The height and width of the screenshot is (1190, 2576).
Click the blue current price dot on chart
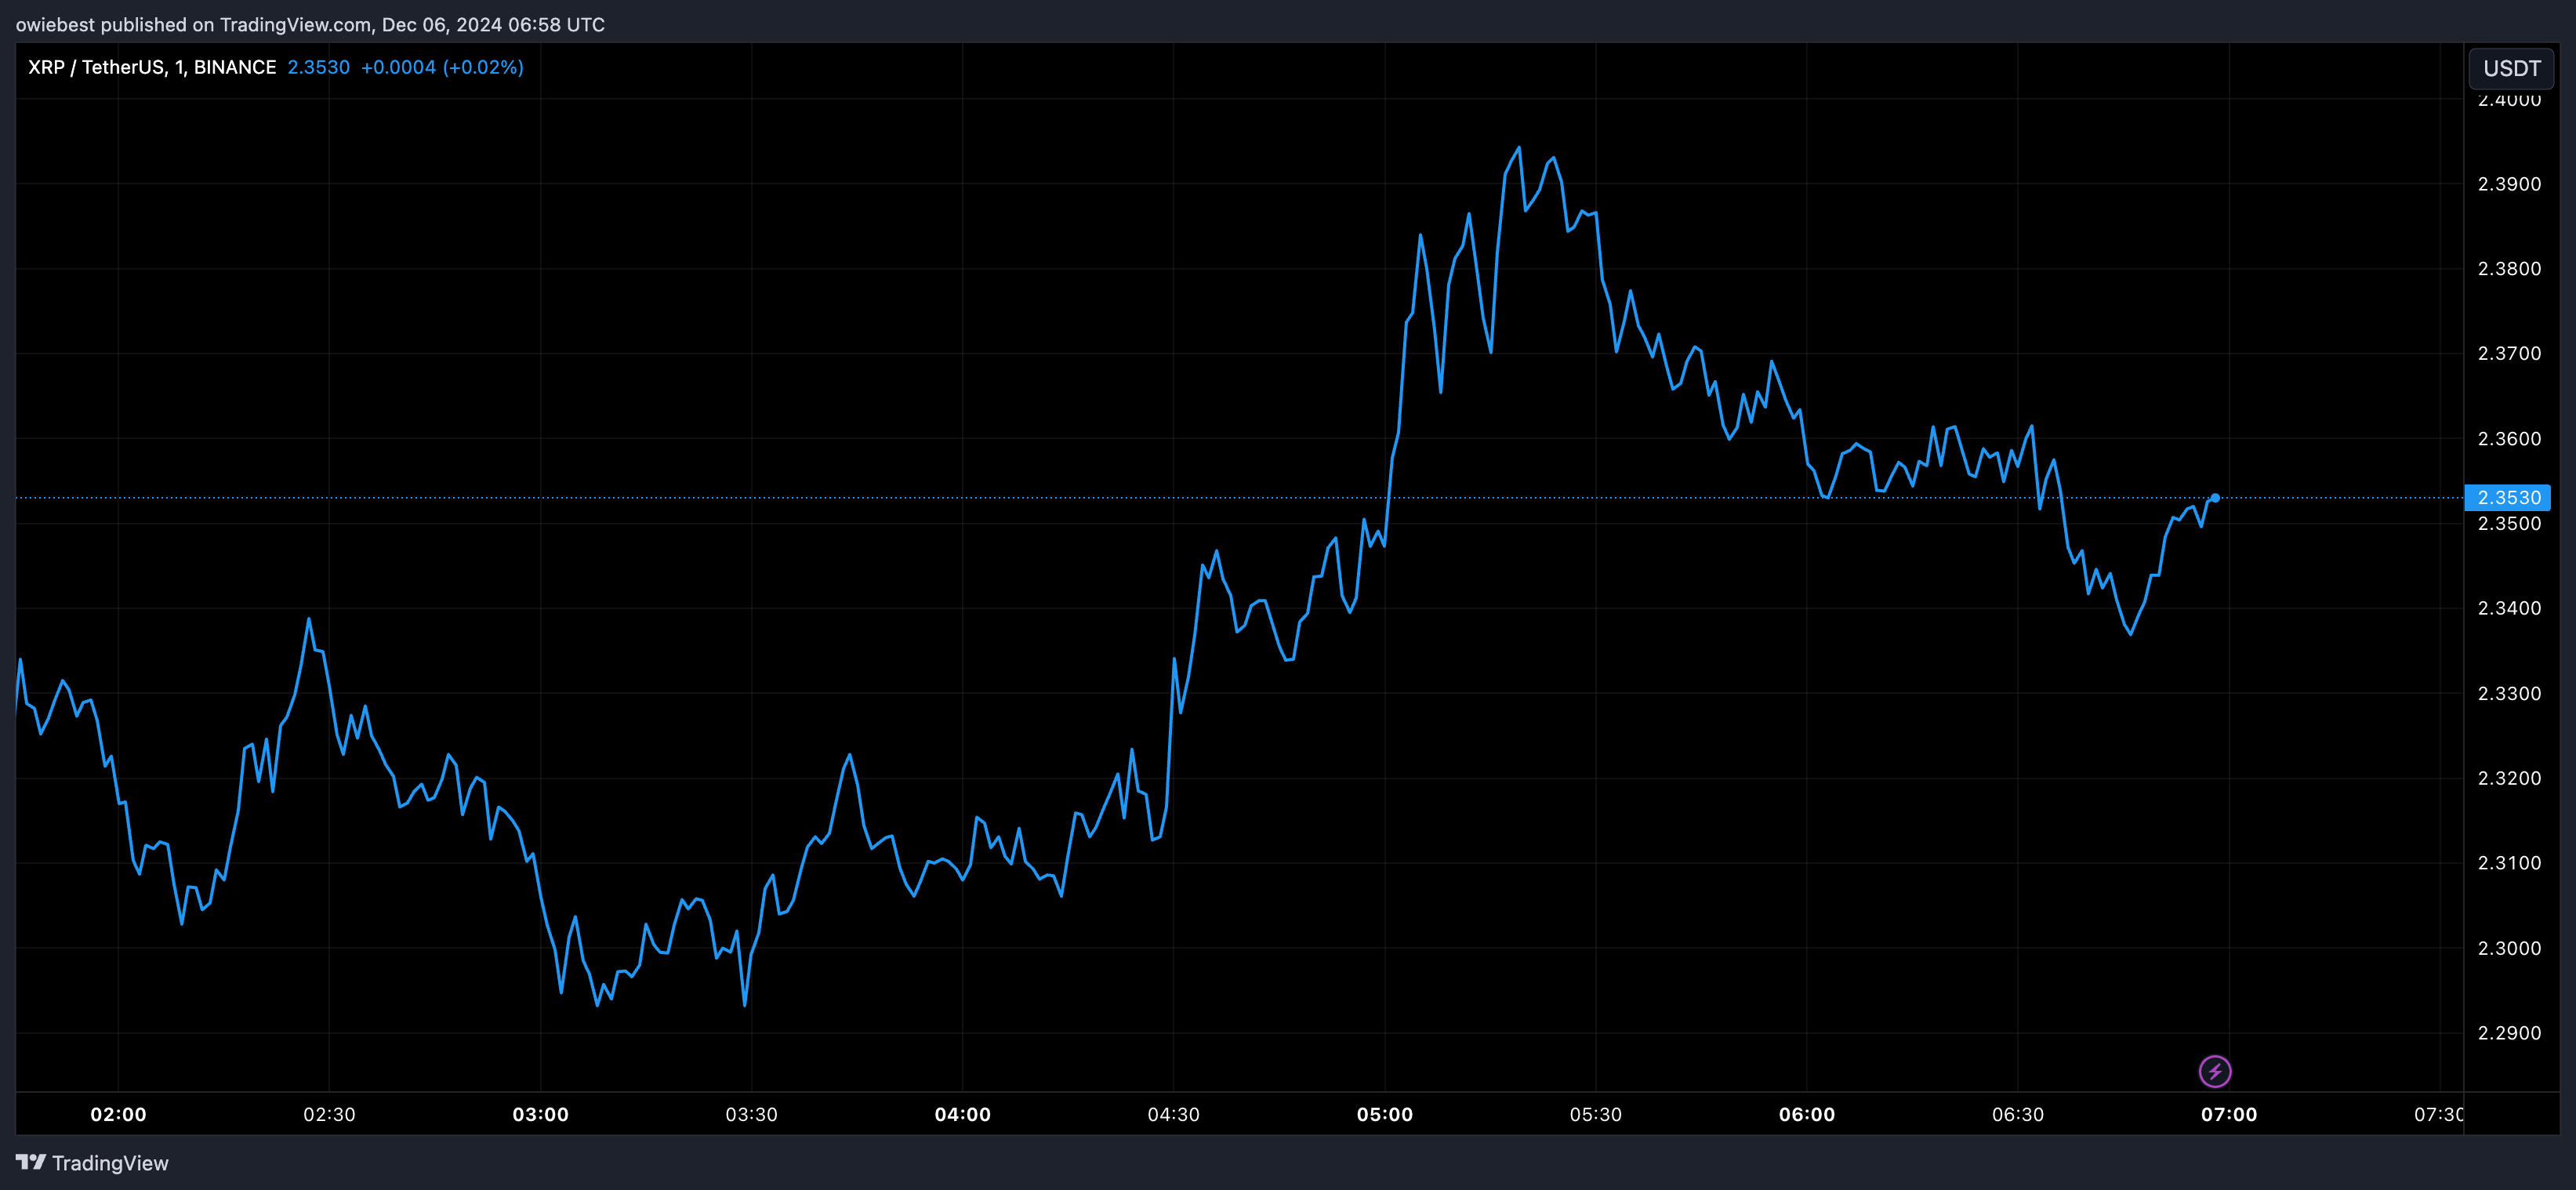[2215, 497]
